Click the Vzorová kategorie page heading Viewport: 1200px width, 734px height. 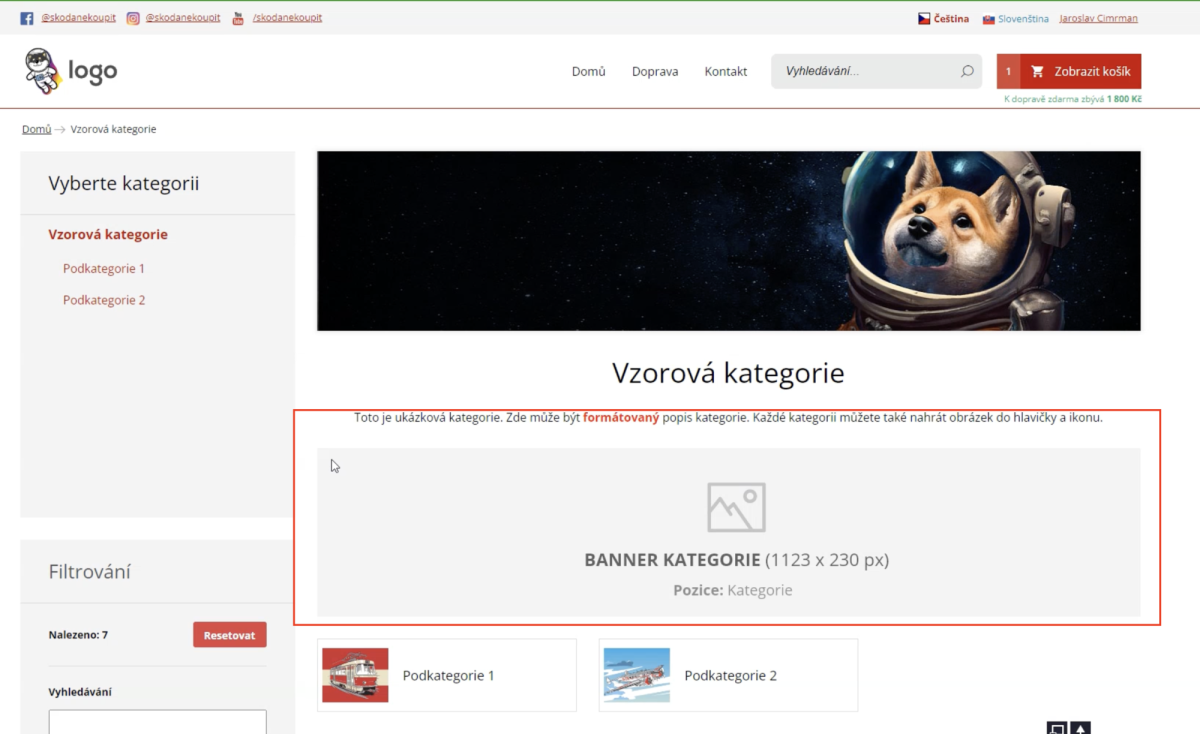coord(728,373)
